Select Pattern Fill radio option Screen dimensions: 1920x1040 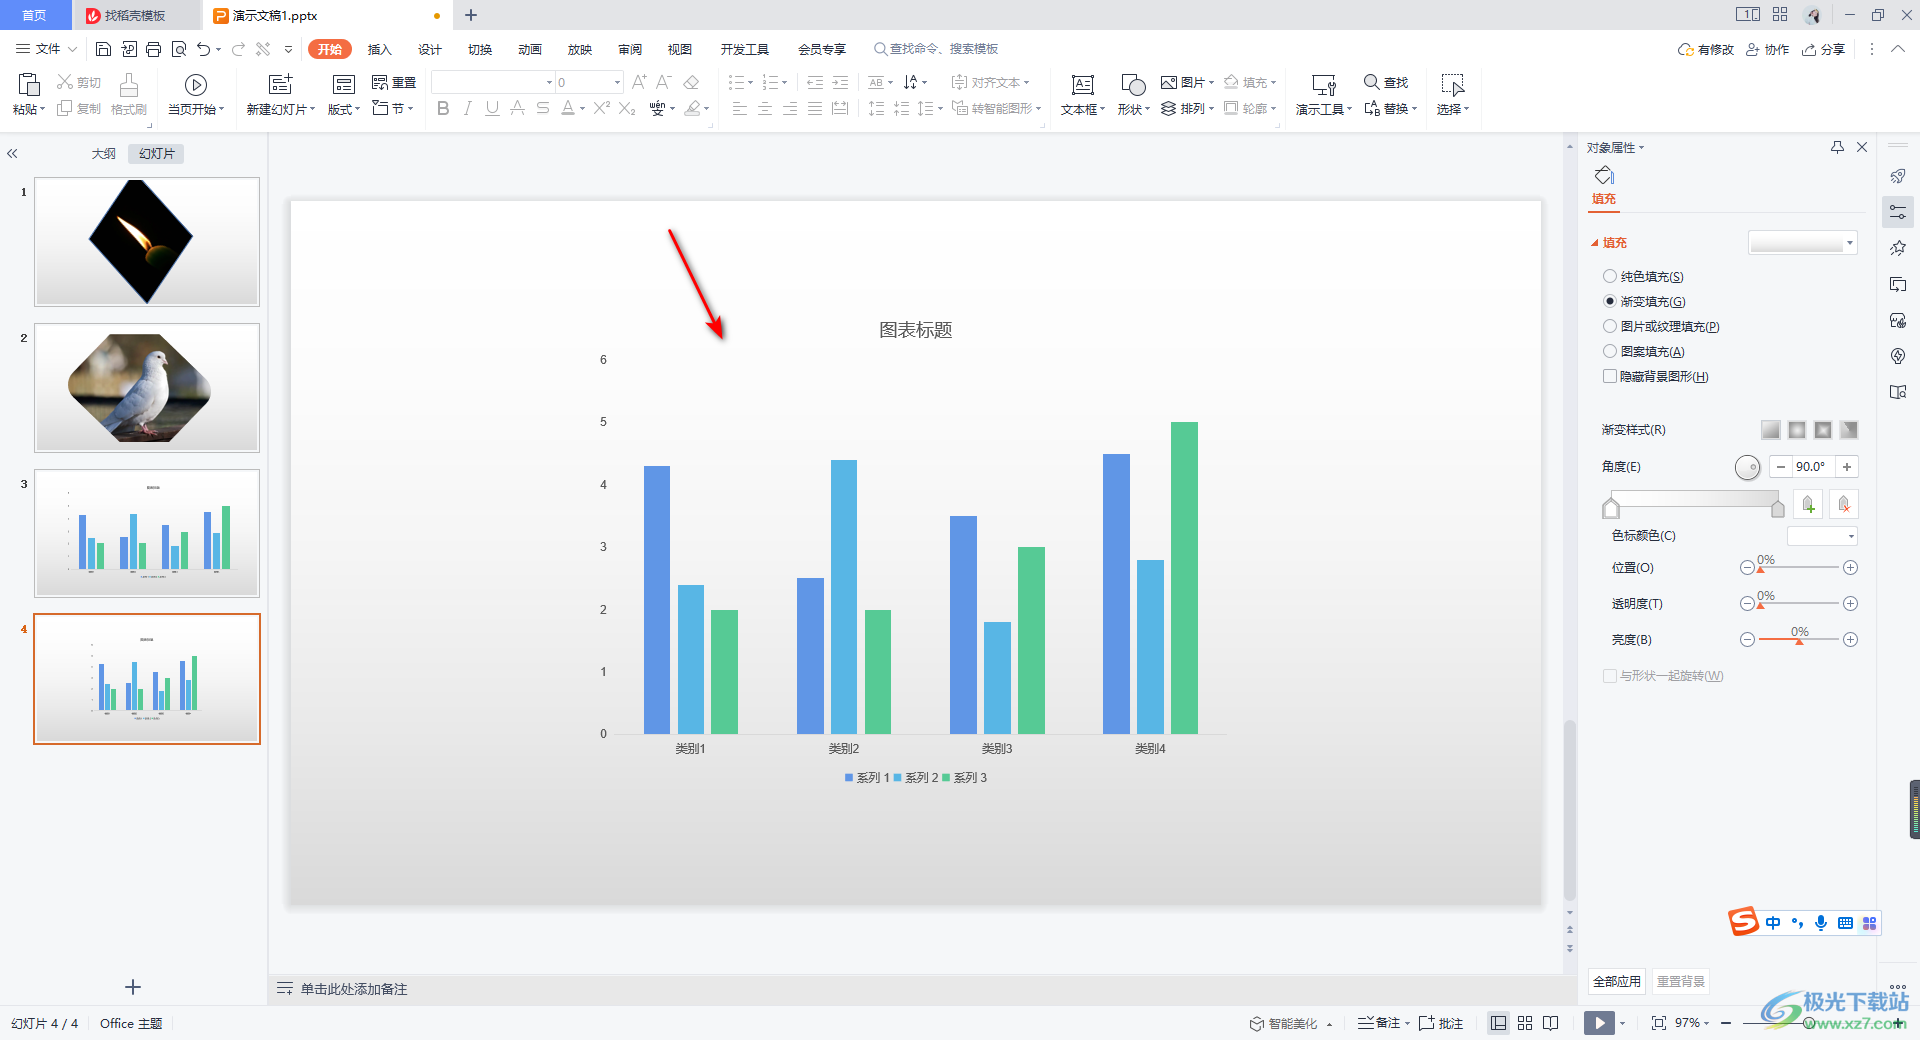click(1610, 351)
